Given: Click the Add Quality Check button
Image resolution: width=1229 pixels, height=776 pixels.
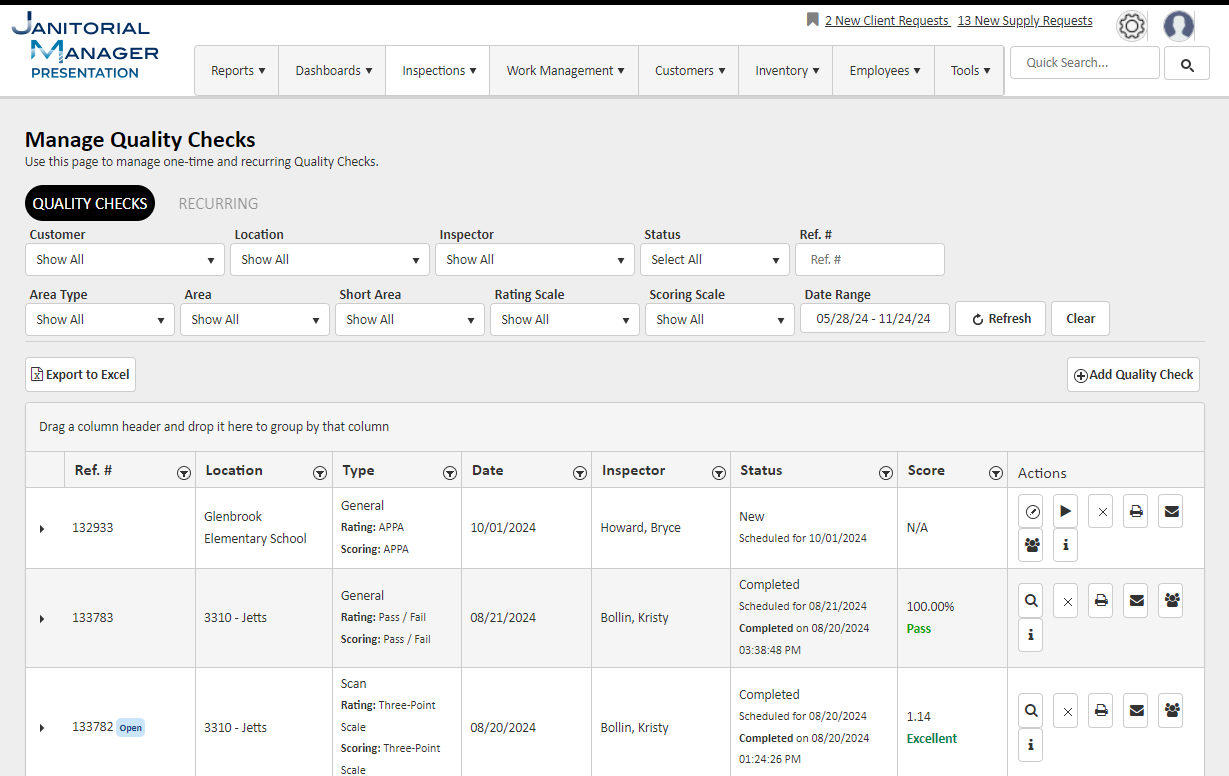Looking at the screenshot, I should tap(1133, 375).
